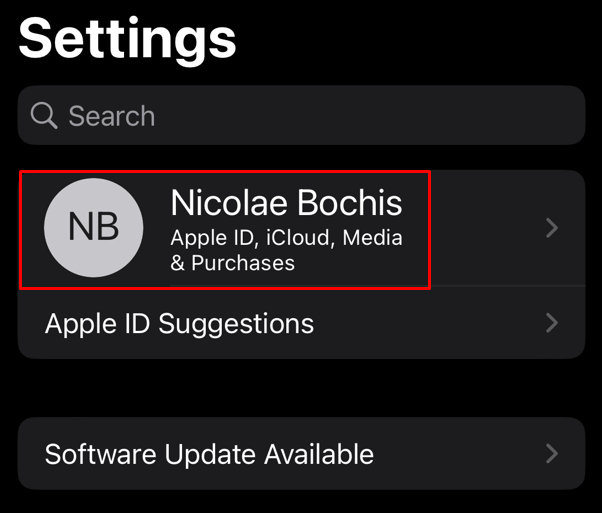Open the Nicolae Bochis account row

[x=301, y=228]
